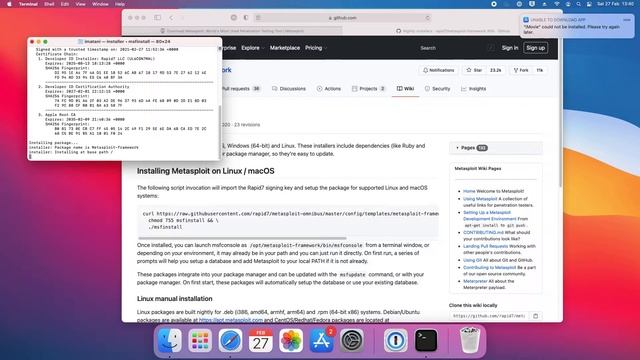Open Launchpad from the Dock
640x360 pixels.
[200, 340]
